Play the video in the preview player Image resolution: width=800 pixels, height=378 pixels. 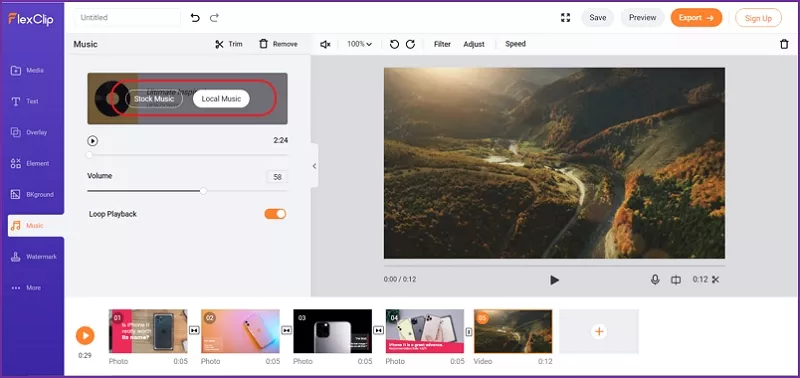click(555, 280)
